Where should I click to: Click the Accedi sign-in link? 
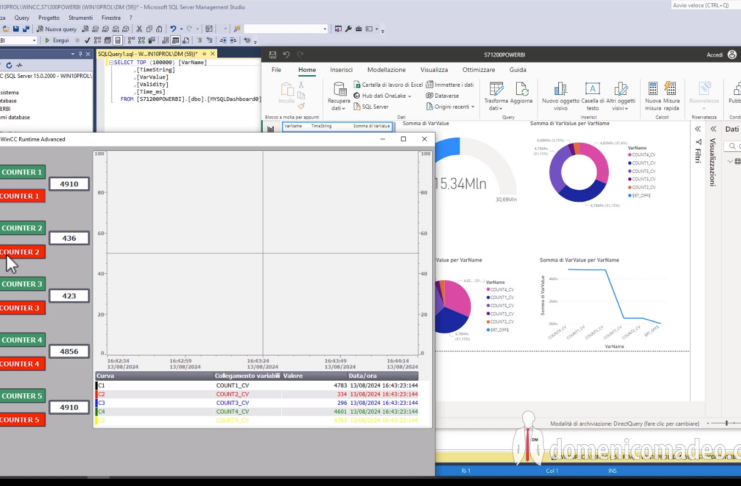[x=715, y=55]
